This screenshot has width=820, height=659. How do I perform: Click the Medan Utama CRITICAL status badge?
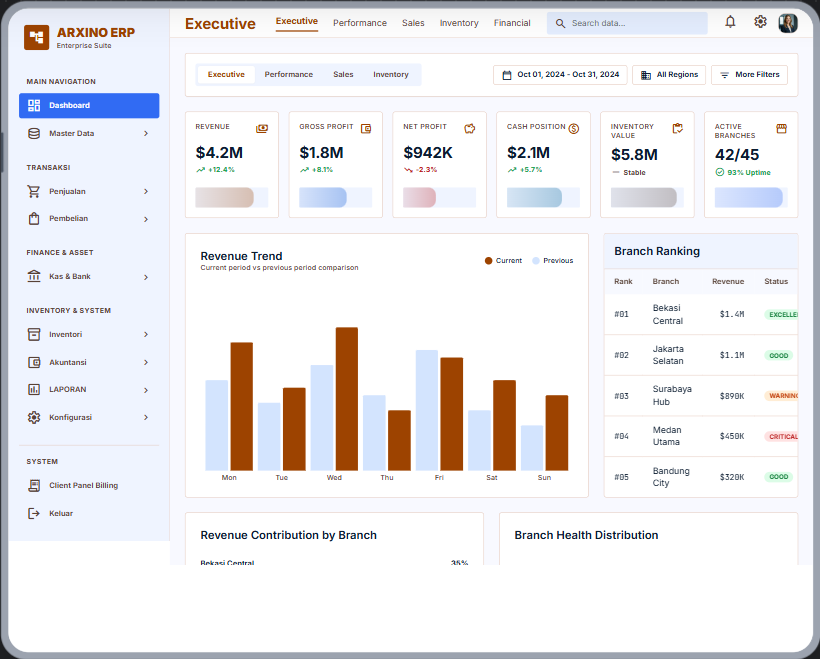click(781, 436)
